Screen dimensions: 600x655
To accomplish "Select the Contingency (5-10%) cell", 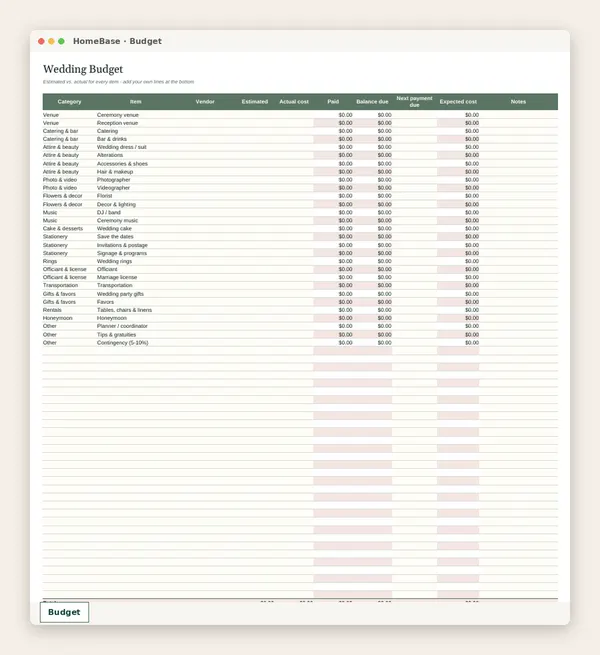I will click(135, 343).
